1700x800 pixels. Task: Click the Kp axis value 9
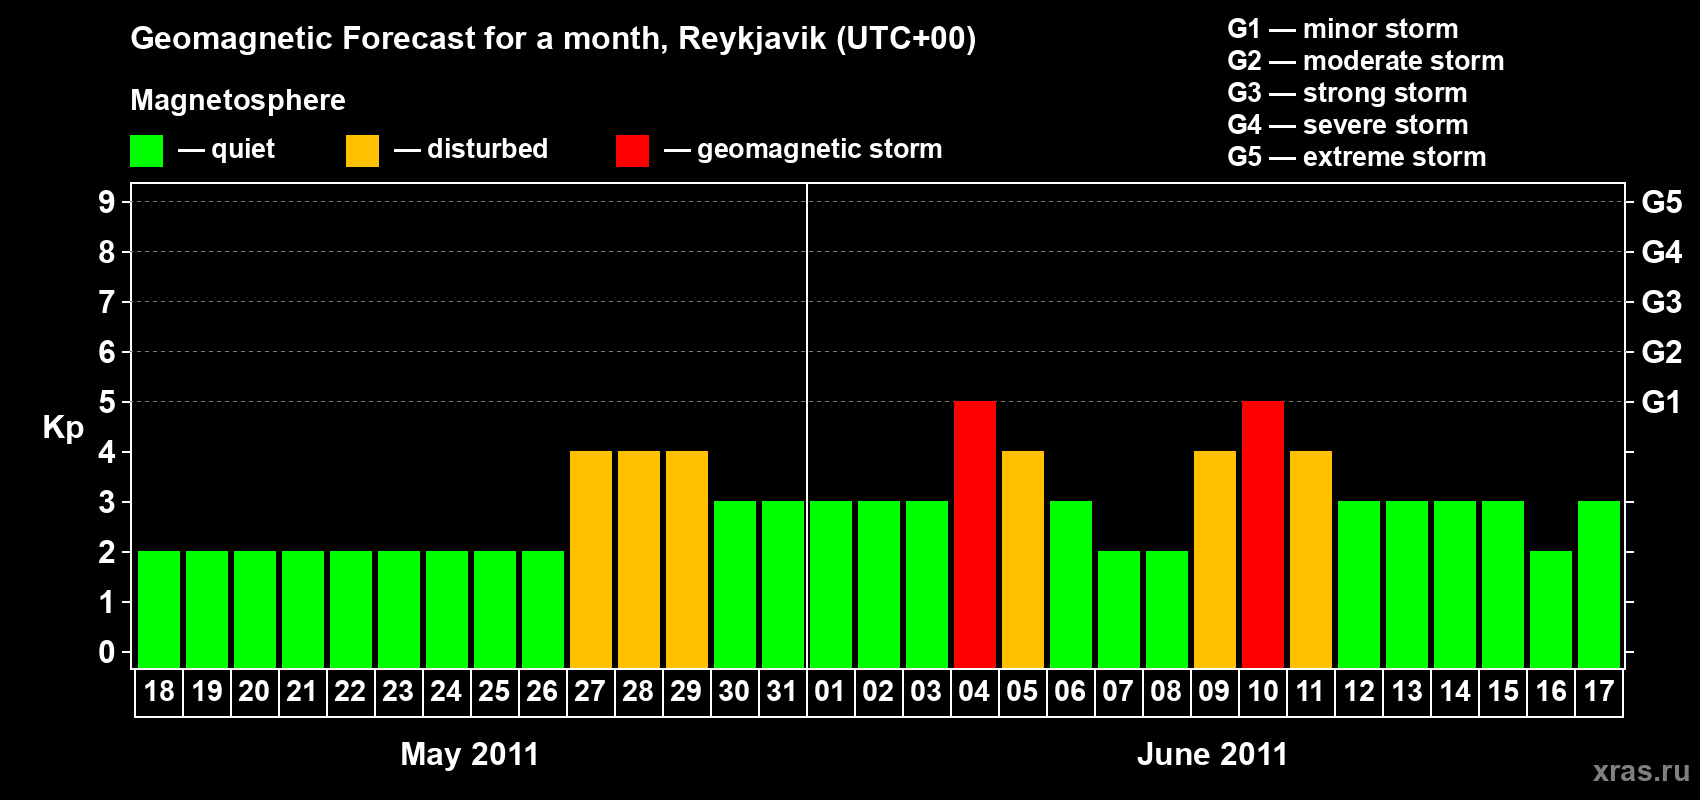pyautogui.click(x=107, y=202)
